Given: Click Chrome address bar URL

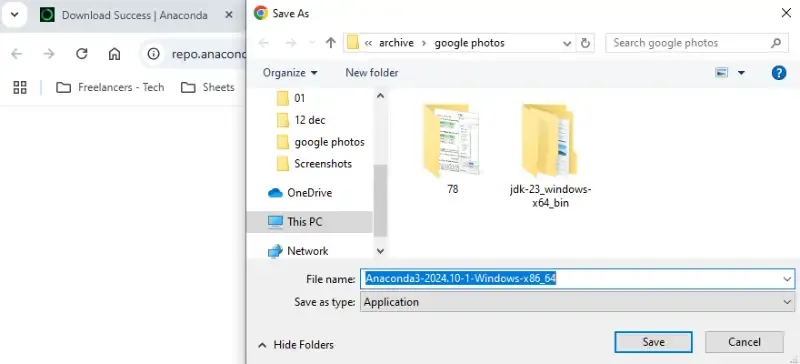Looking at the screenshot, I should point(209,54).
